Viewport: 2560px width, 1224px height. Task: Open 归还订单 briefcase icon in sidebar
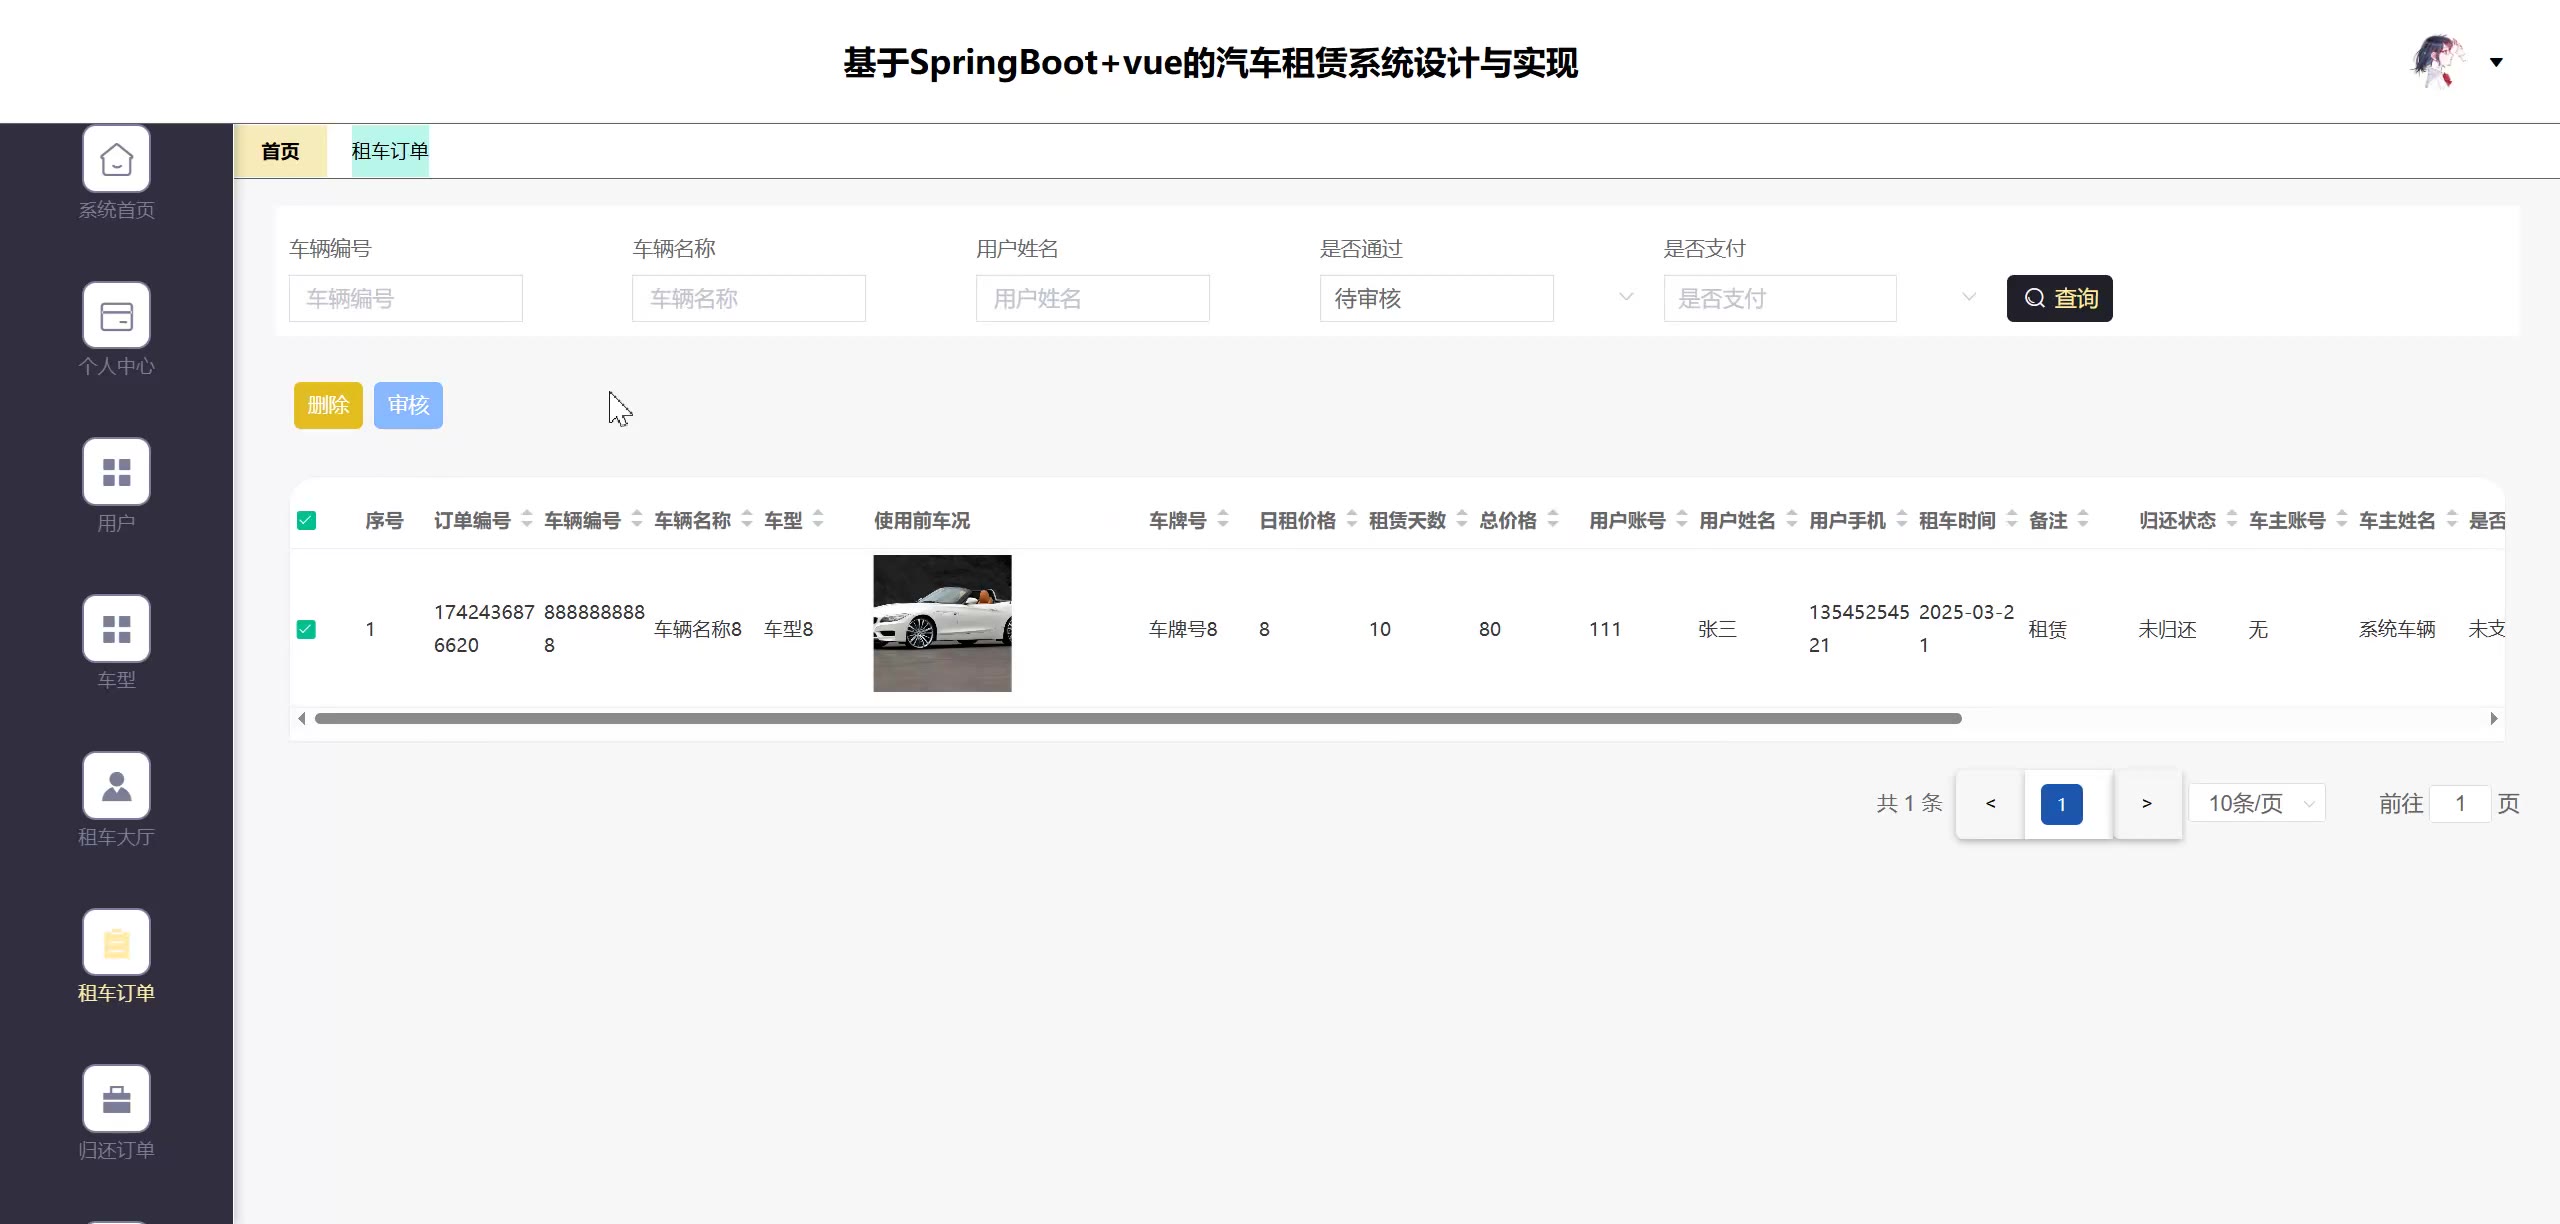(116, 1099)
